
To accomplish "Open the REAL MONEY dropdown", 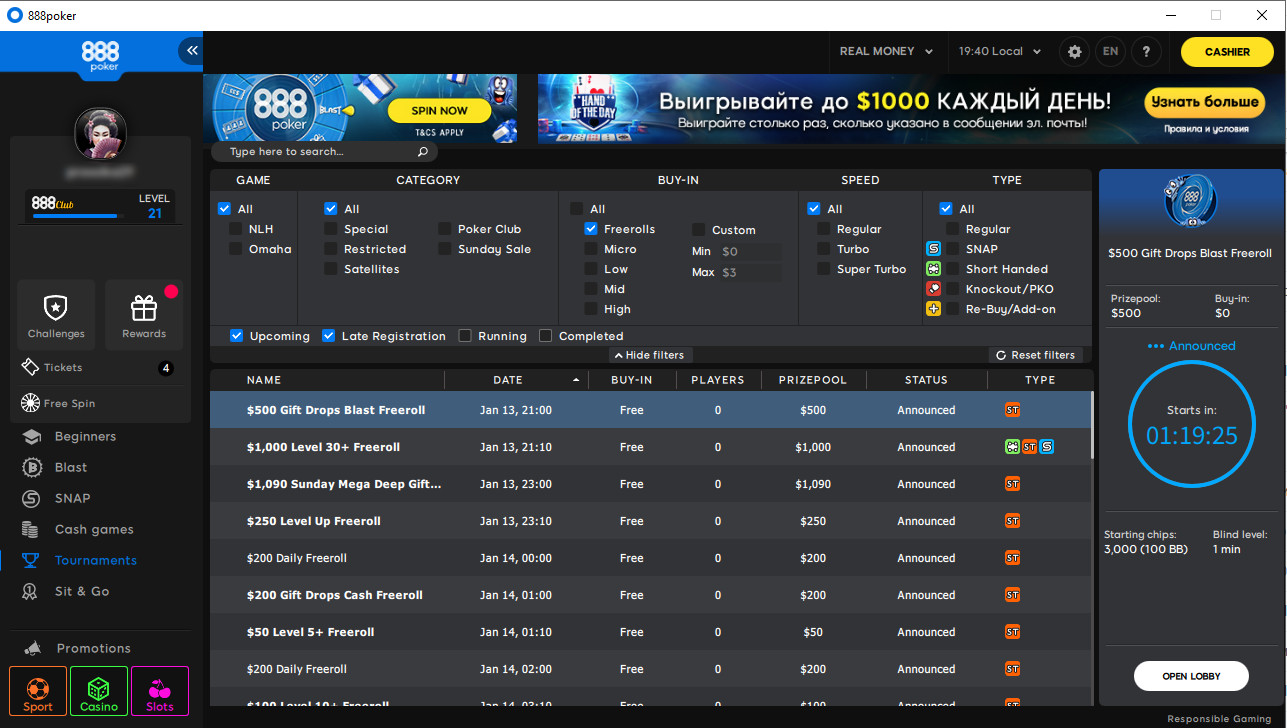I will point(885,51).
